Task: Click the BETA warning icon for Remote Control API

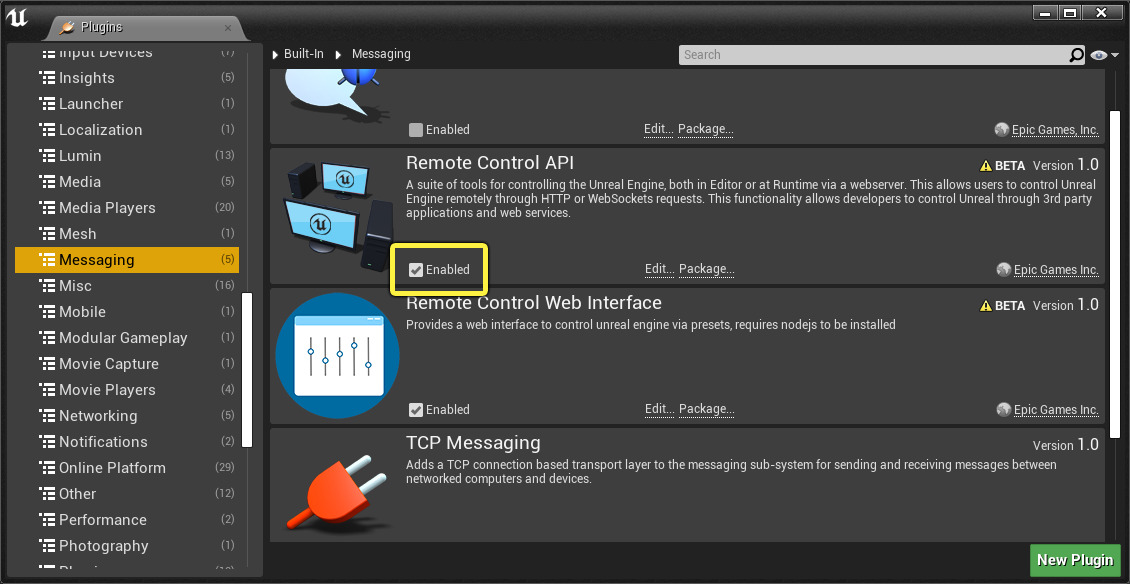Action: (986, 166)
